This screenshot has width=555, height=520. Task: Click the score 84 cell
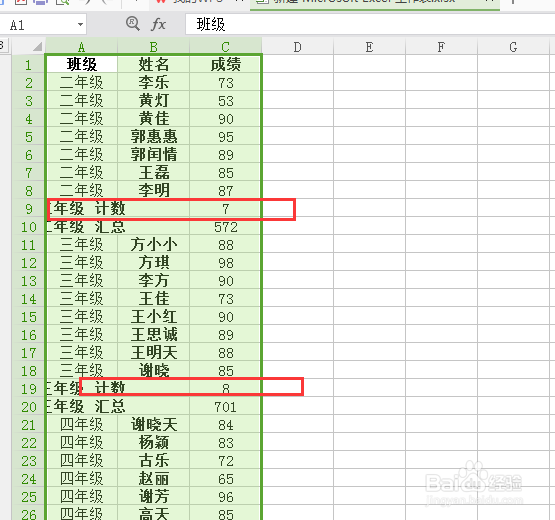[225, 425]
